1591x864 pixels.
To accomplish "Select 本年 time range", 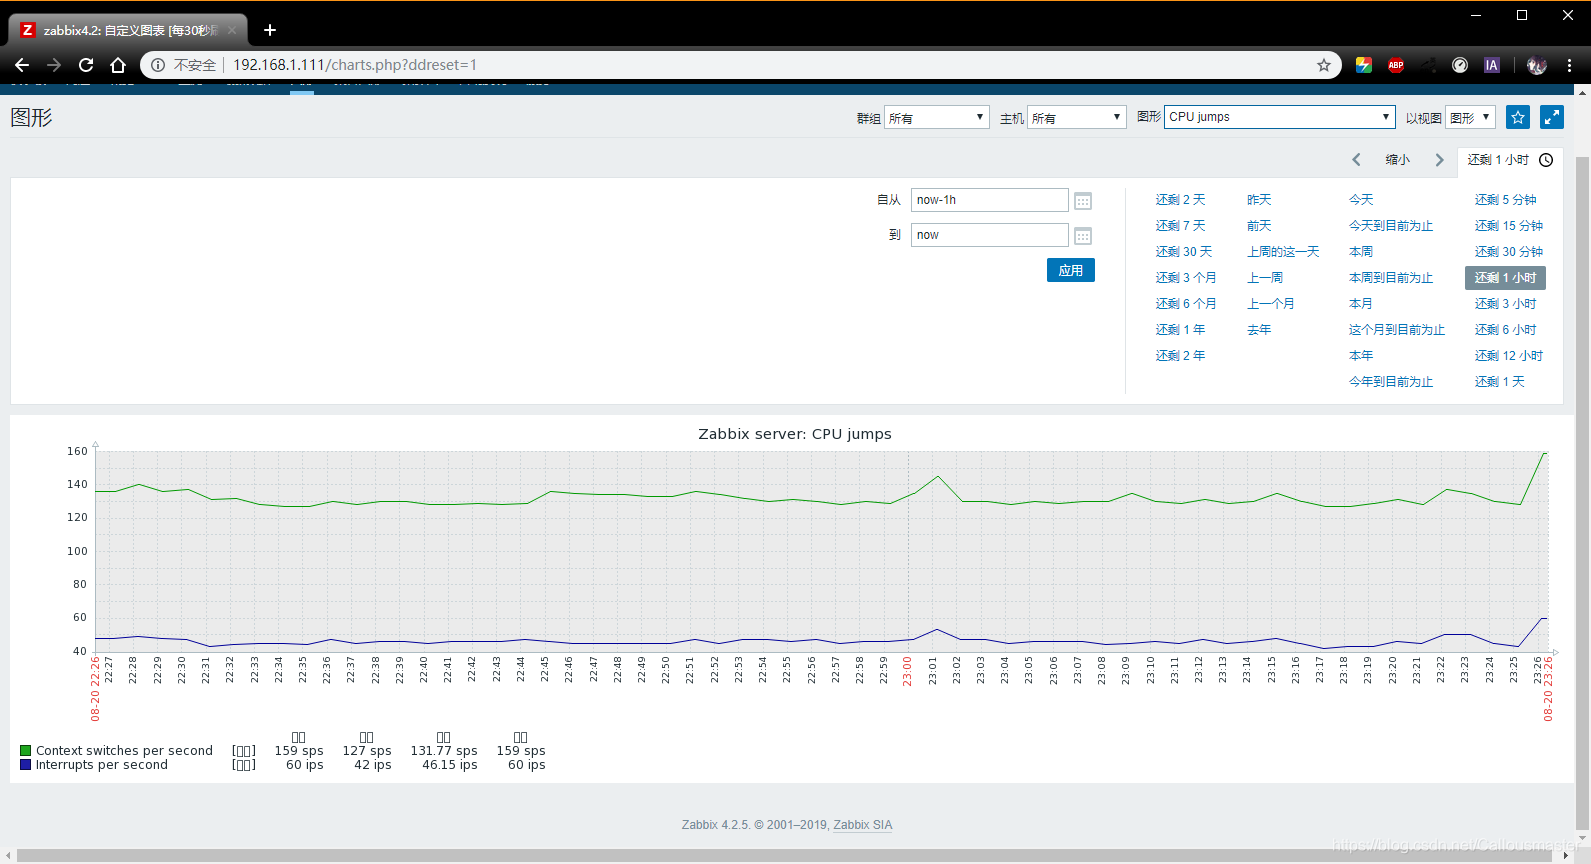I will tap(1361, 356).
